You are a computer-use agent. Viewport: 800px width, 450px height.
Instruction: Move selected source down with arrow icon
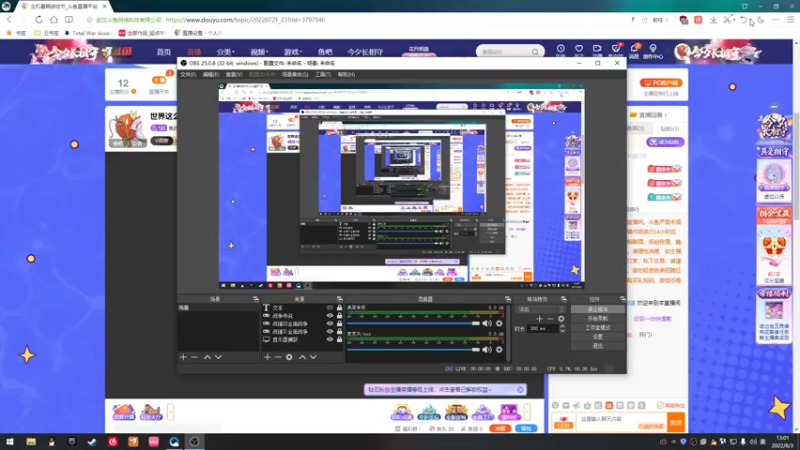[x=313, y=357]
